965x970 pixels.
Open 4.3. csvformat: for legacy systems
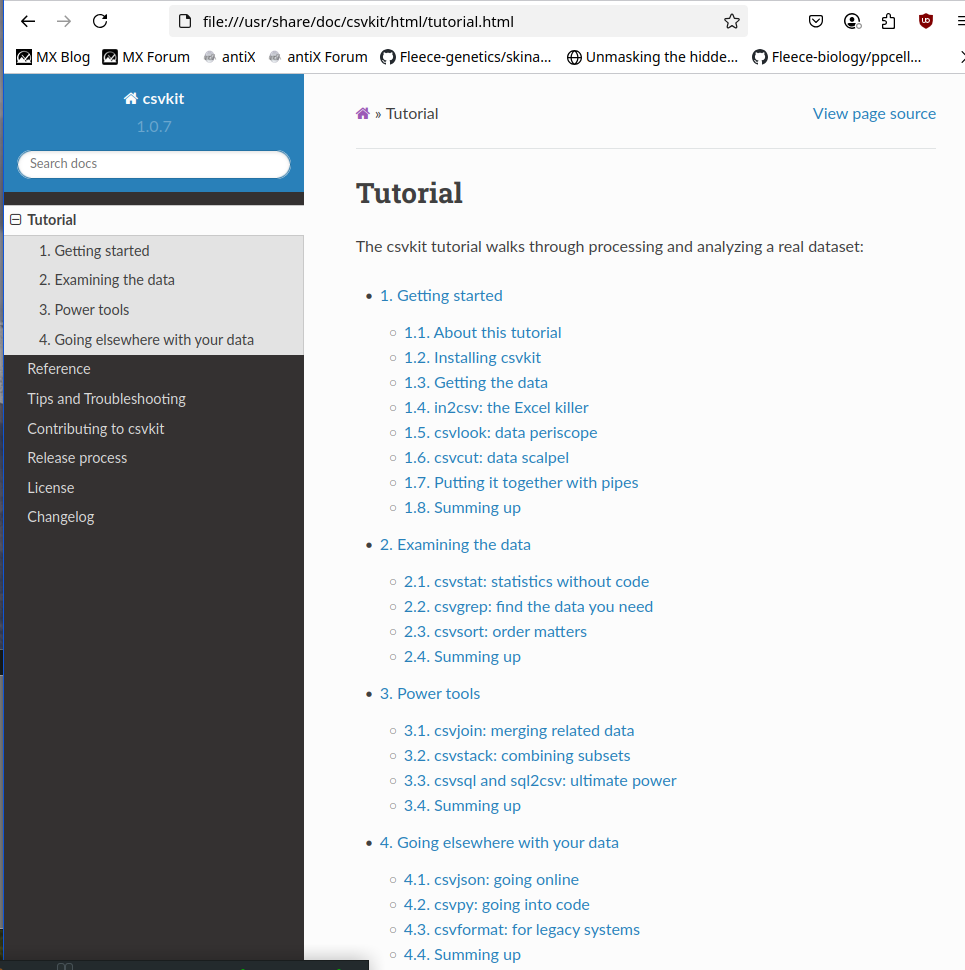(521, 930)
